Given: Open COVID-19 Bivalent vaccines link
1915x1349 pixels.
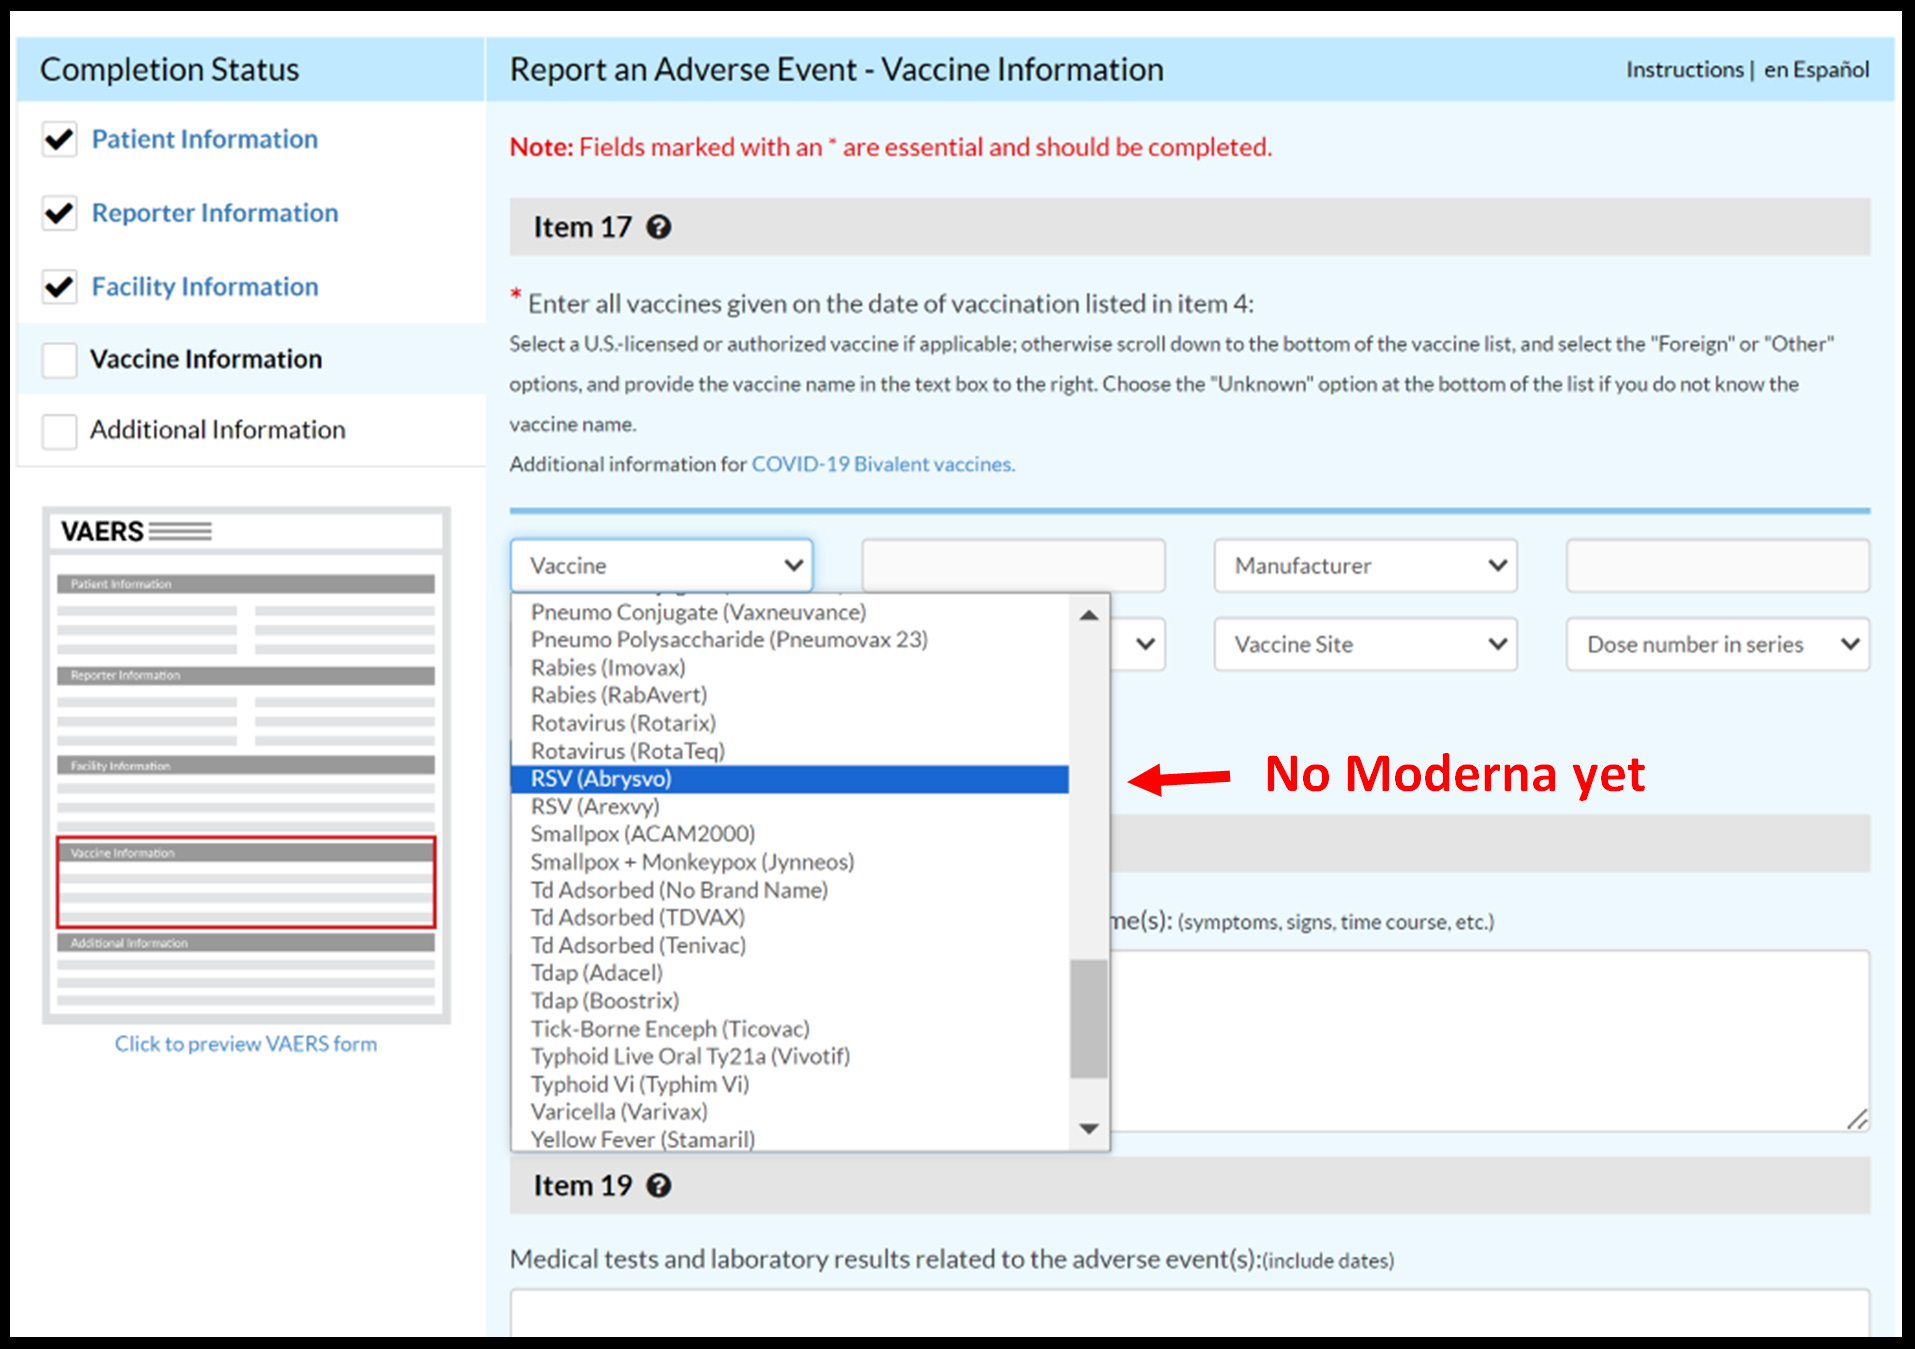Looking at the screenshot, I should [882, 464].
